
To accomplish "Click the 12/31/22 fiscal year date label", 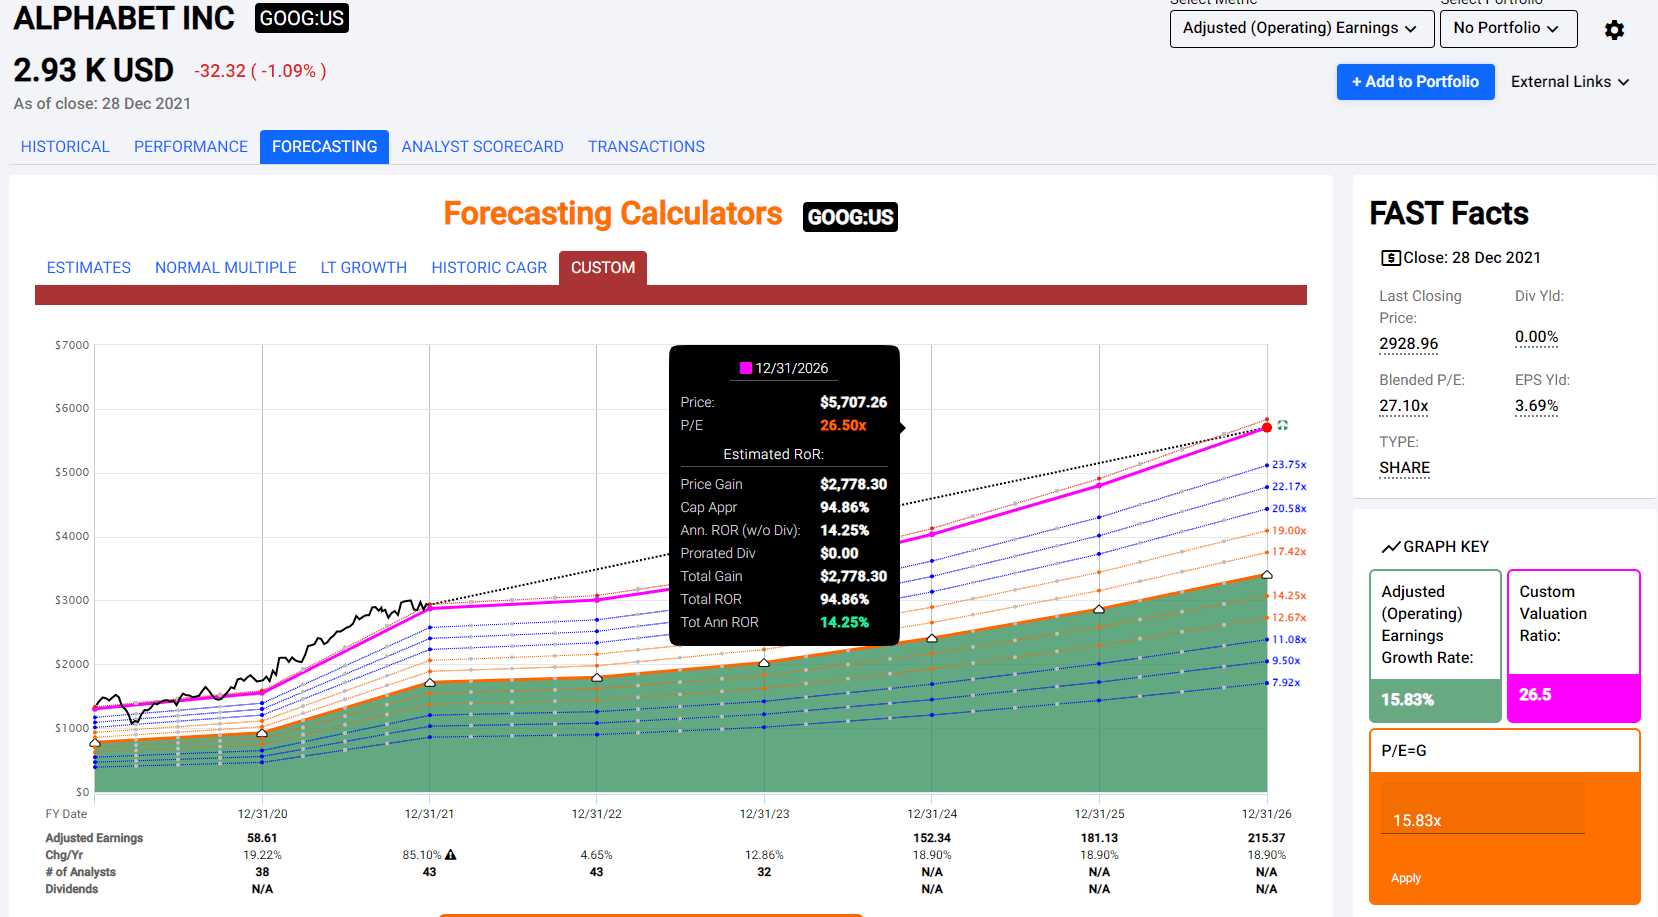I will coord(596,814).
